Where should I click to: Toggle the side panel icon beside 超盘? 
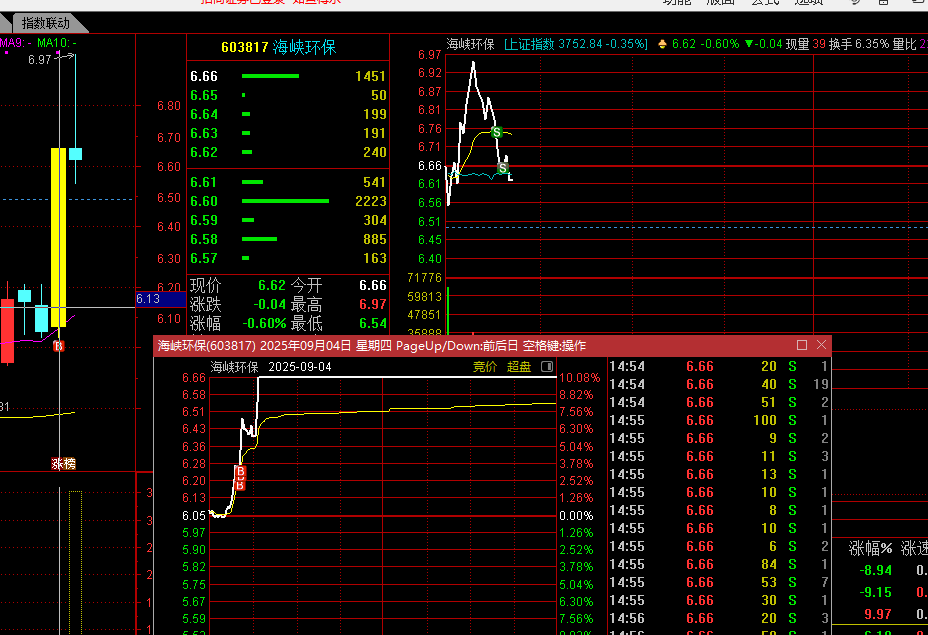click(547, 367)
